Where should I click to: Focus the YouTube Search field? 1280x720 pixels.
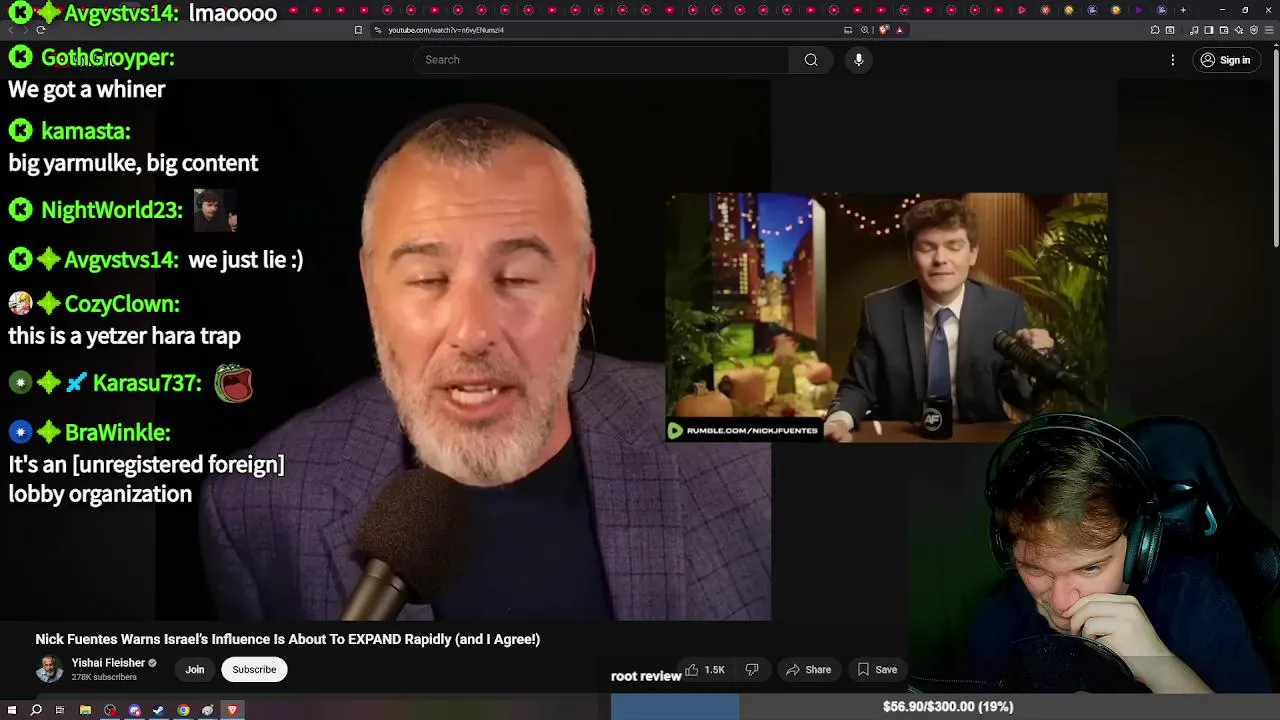[600, 60]
